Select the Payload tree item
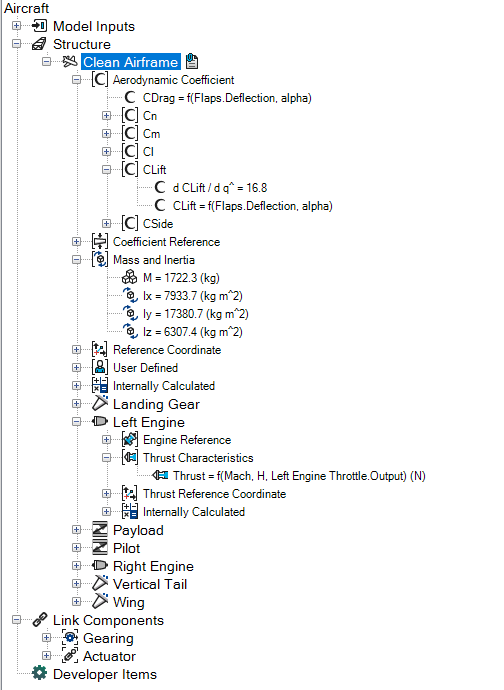 click(138, 530)
